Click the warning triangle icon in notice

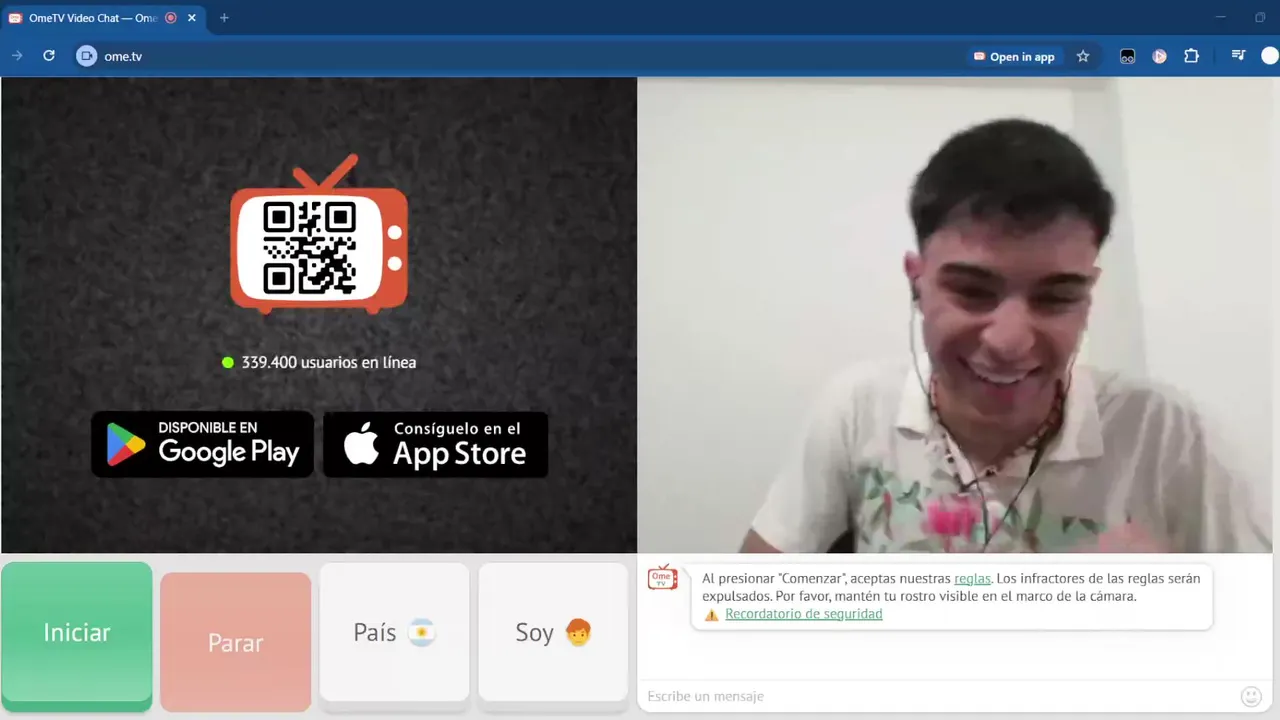[711, 614]
